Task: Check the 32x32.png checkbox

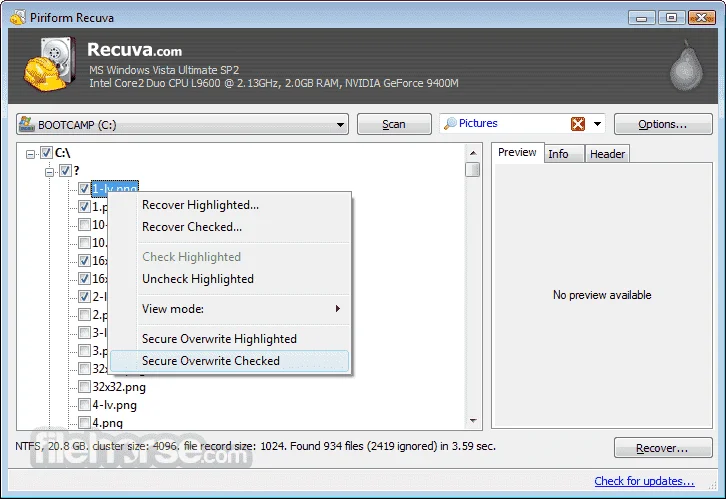Action: click(x=84, y=387)
